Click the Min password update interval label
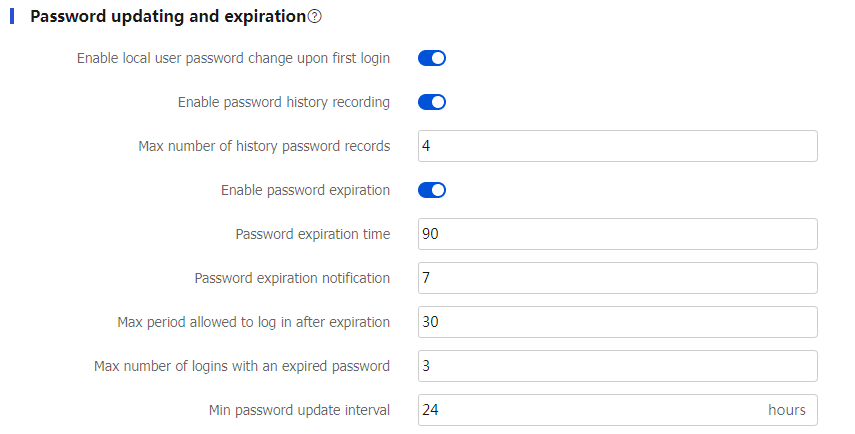Viewport: 855px width, 434px height. click(x=299, y=410)
